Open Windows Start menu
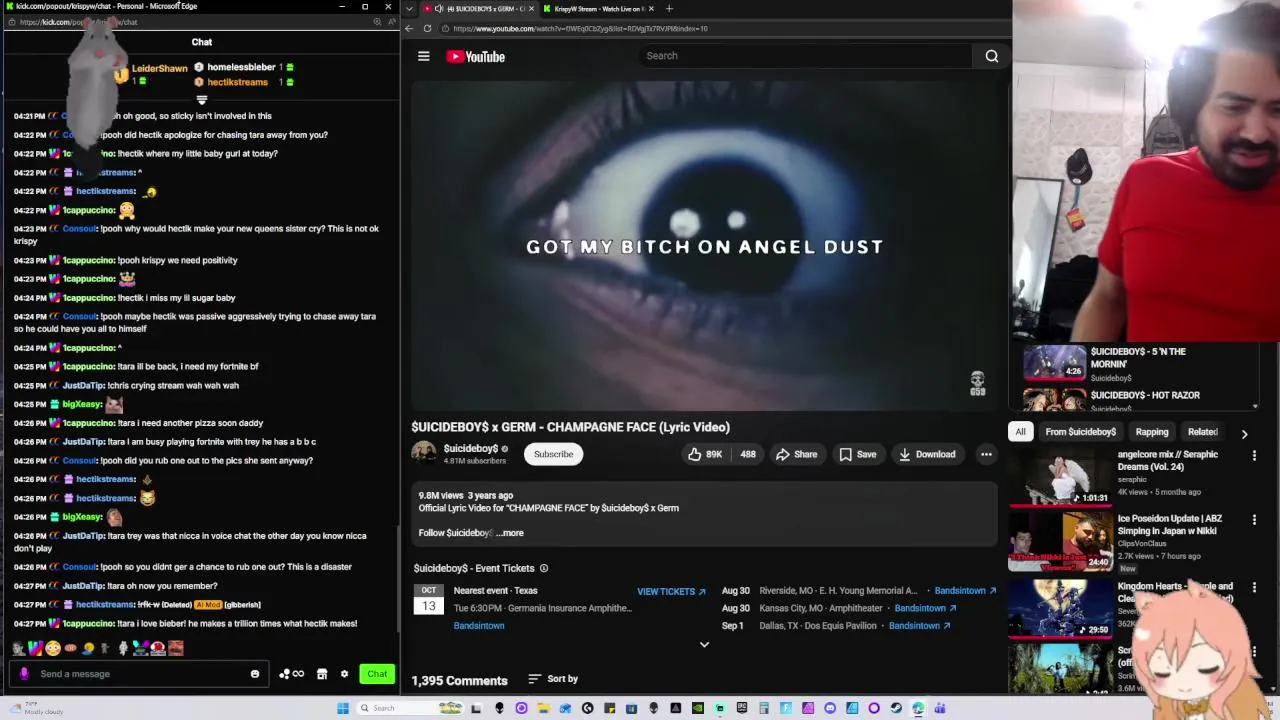The width and height of the screenshot is (1280, 720). 343,708
